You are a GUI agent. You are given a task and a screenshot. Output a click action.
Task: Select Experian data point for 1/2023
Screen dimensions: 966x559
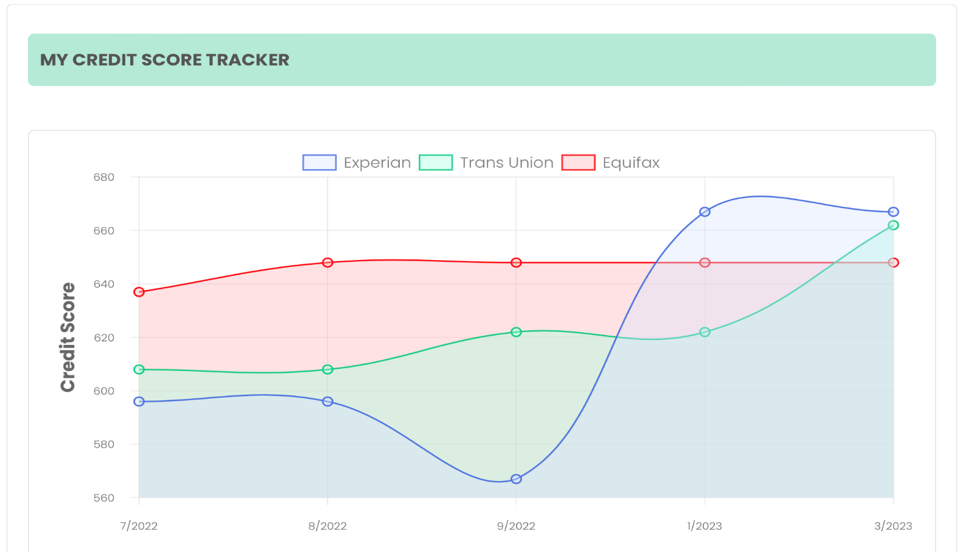[x=705, y=212]
